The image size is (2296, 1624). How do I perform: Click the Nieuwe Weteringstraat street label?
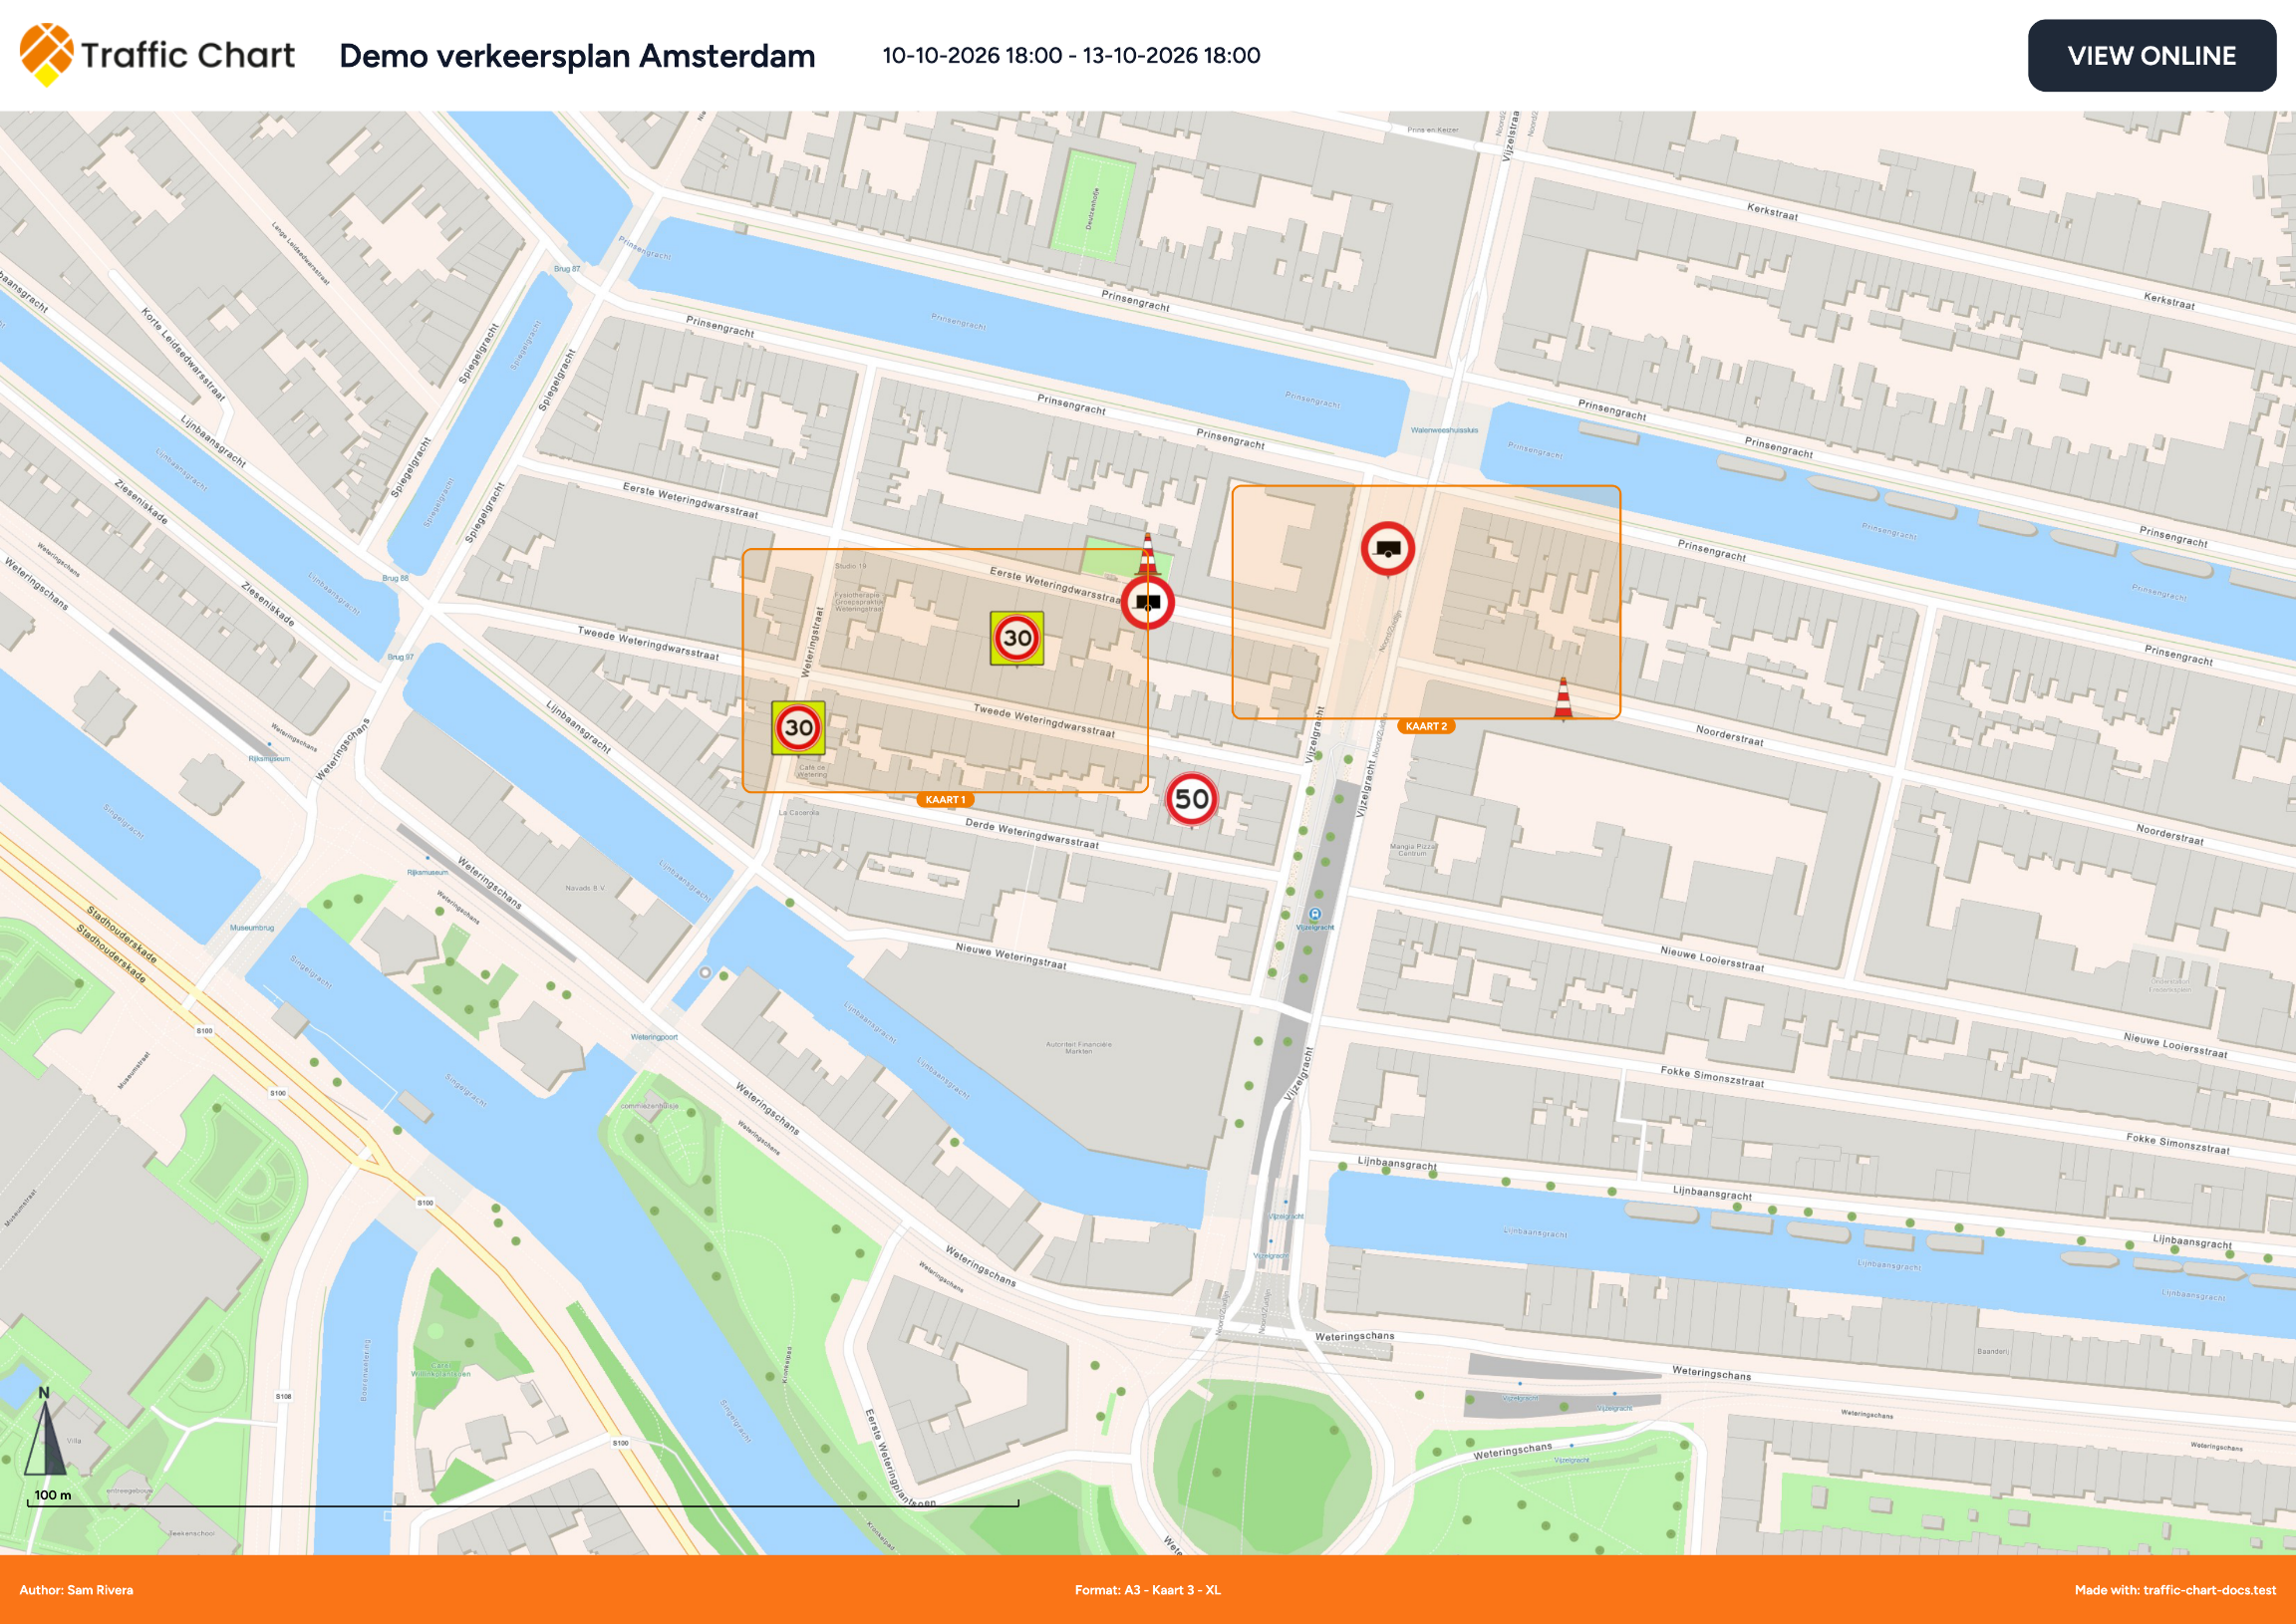point(1011,957)
